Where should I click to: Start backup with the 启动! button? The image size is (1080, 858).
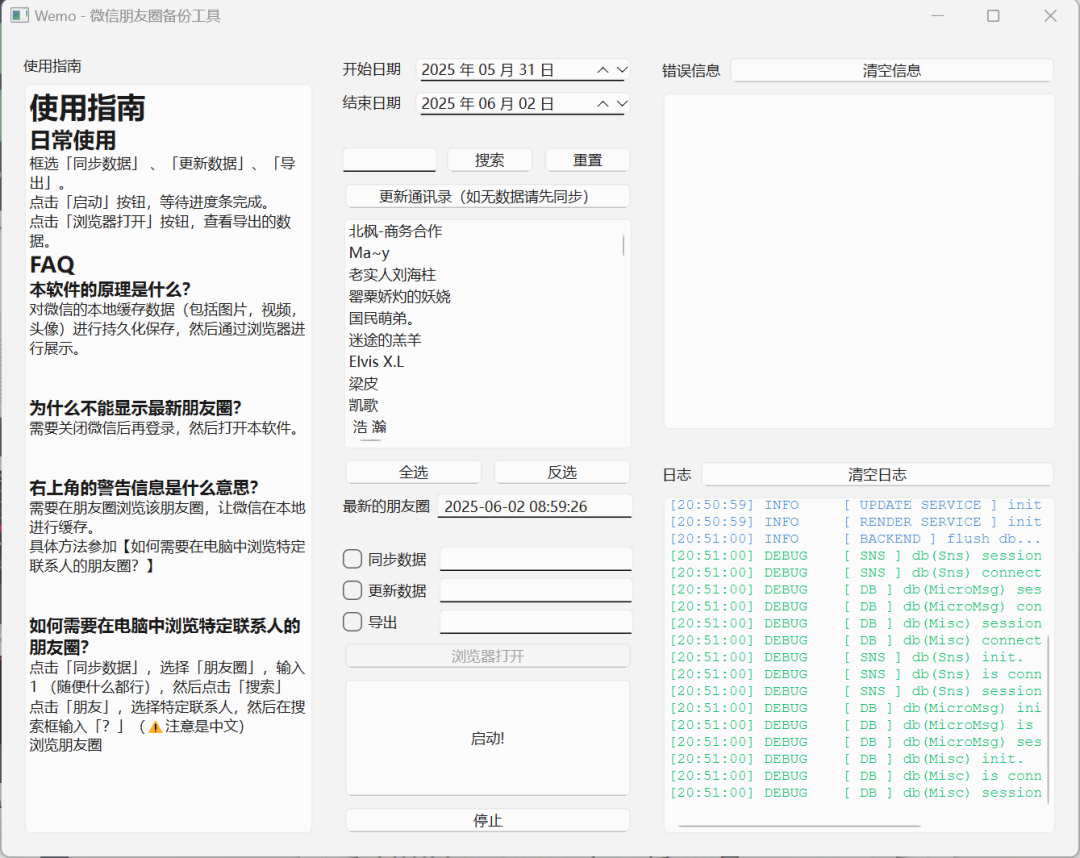[487, 738]
